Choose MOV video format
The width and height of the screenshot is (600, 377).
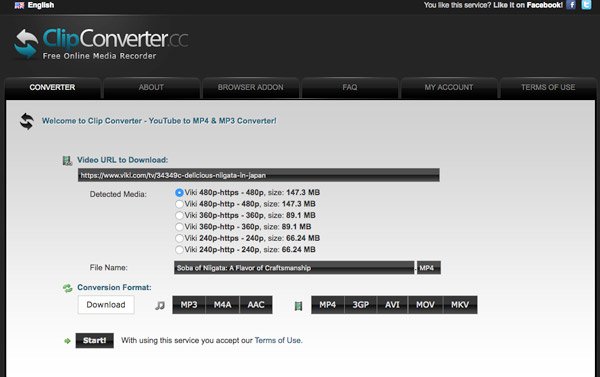(x=426, y=305)
